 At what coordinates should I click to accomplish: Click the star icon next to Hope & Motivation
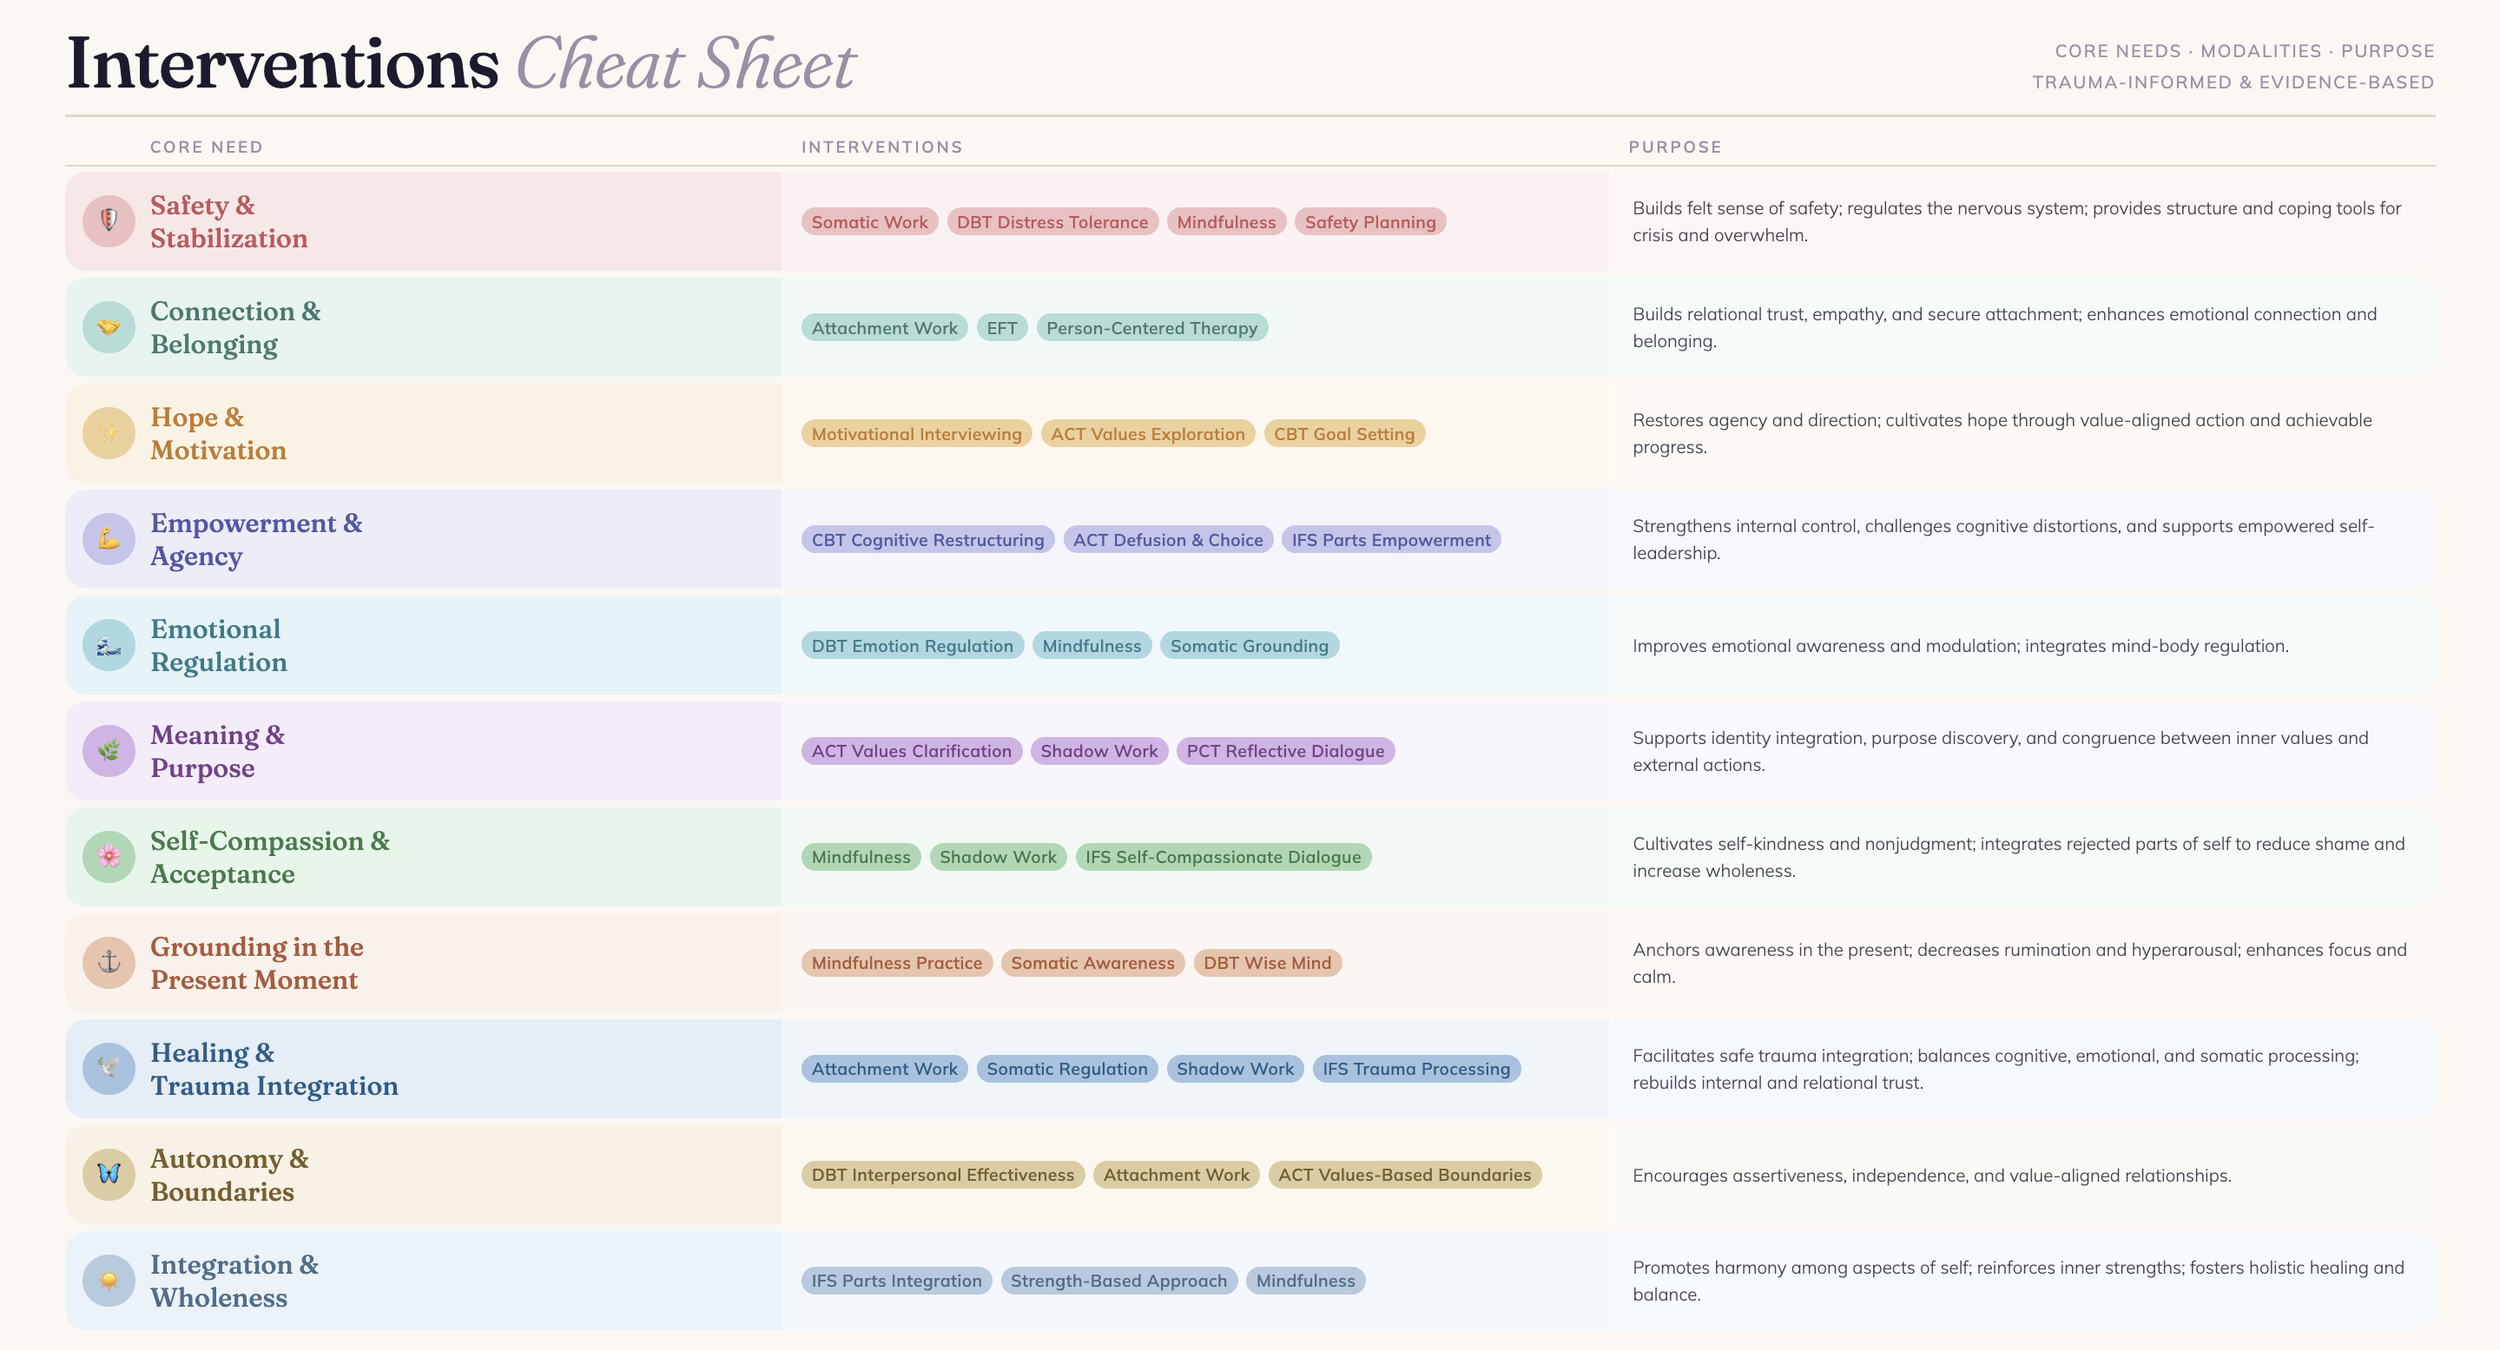[x=110, y=433]
